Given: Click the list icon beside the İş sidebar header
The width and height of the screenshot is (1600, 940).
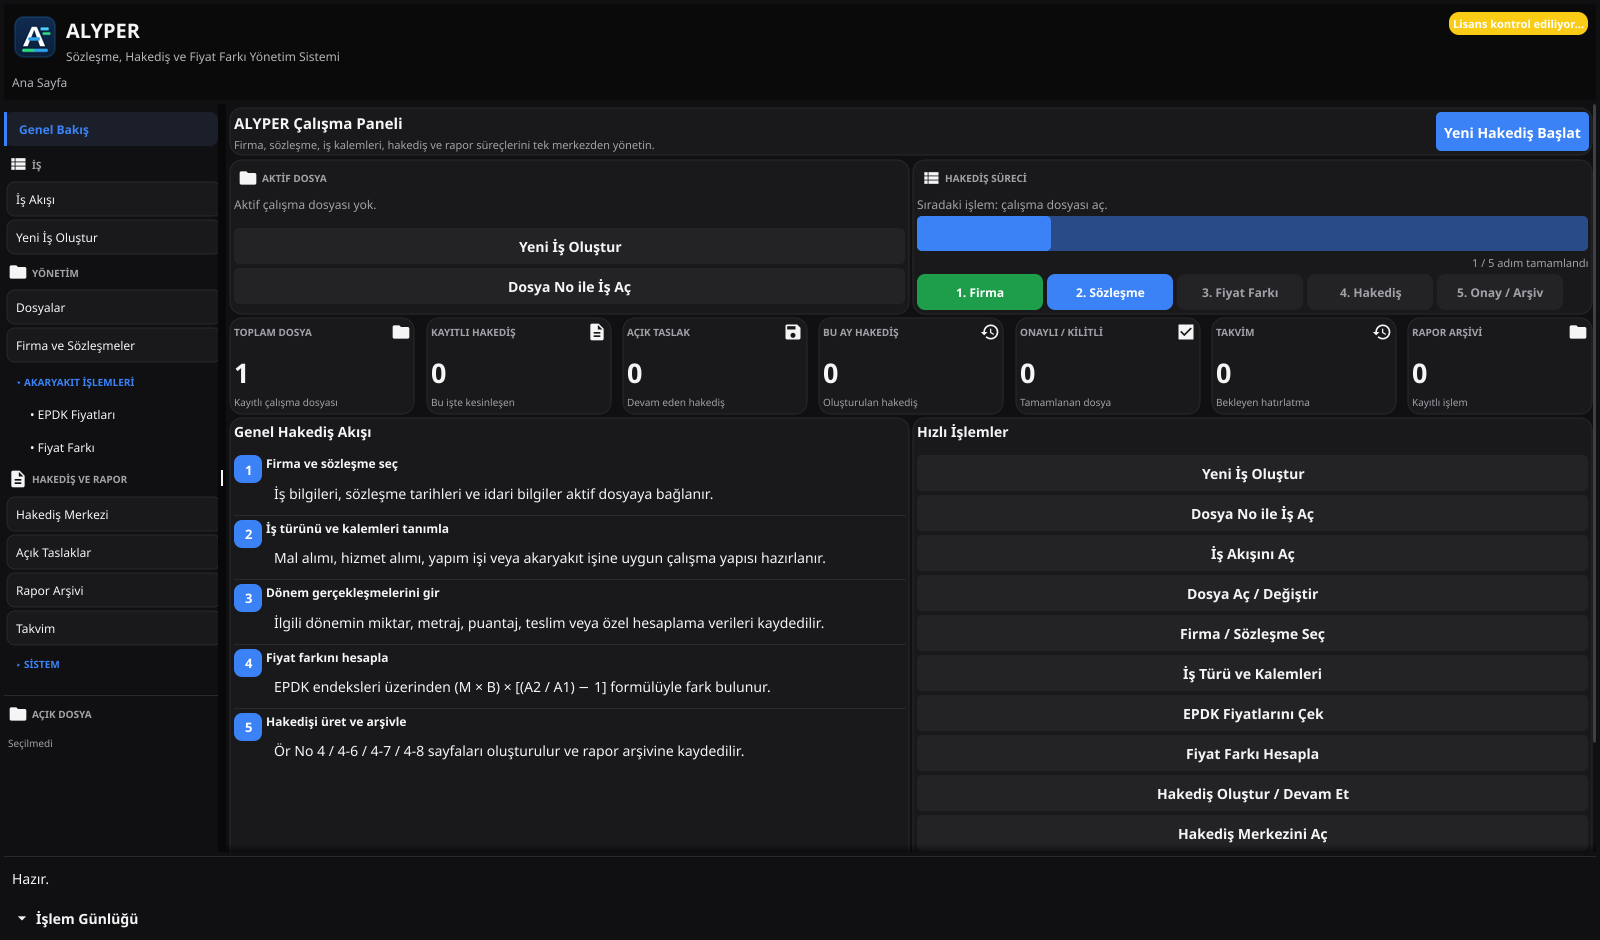Looking at the screenshot, I should point(18,165).
